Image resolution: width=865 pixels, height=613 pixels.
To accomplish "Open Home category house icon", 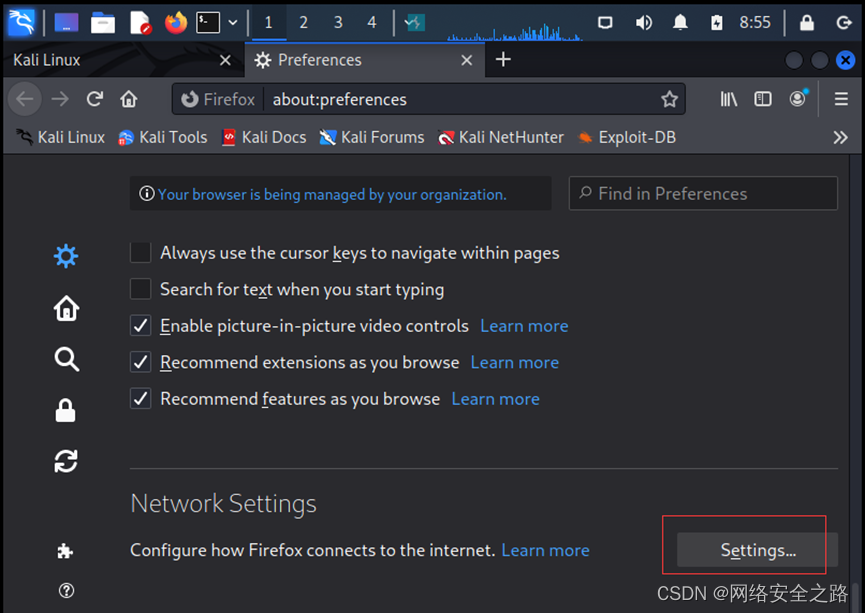I will pos(66,308).
